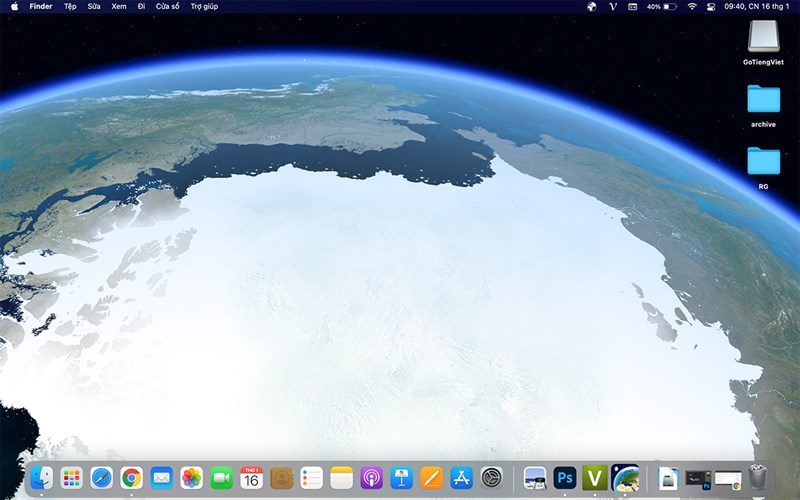Viewport: 800px width, 500px height.
Task: Select the GoTiengViet drive on desktop
Action: click(763, 42)
